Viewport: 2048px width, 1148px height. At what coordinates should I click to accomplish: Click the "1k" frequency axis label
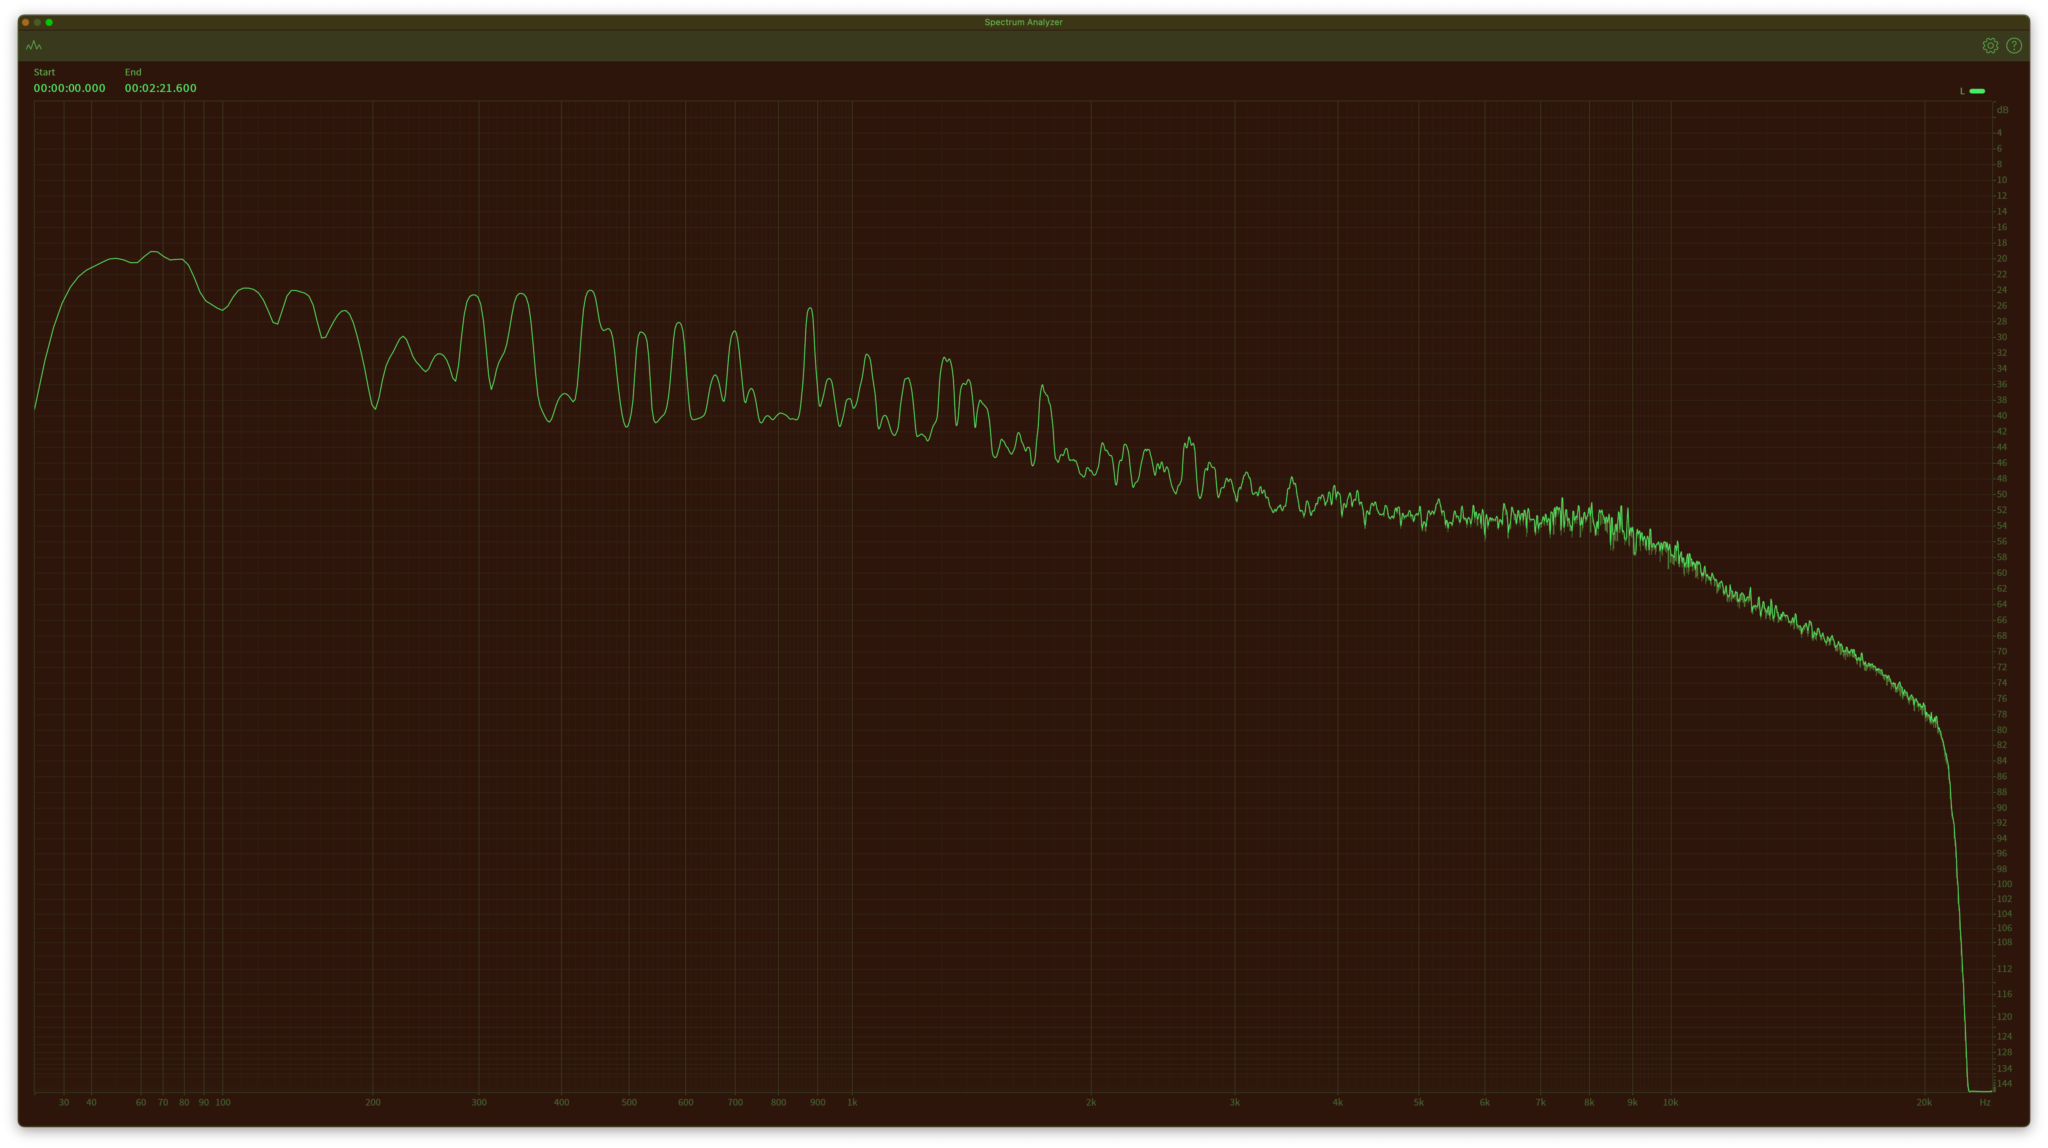[x=852, y=1102]
